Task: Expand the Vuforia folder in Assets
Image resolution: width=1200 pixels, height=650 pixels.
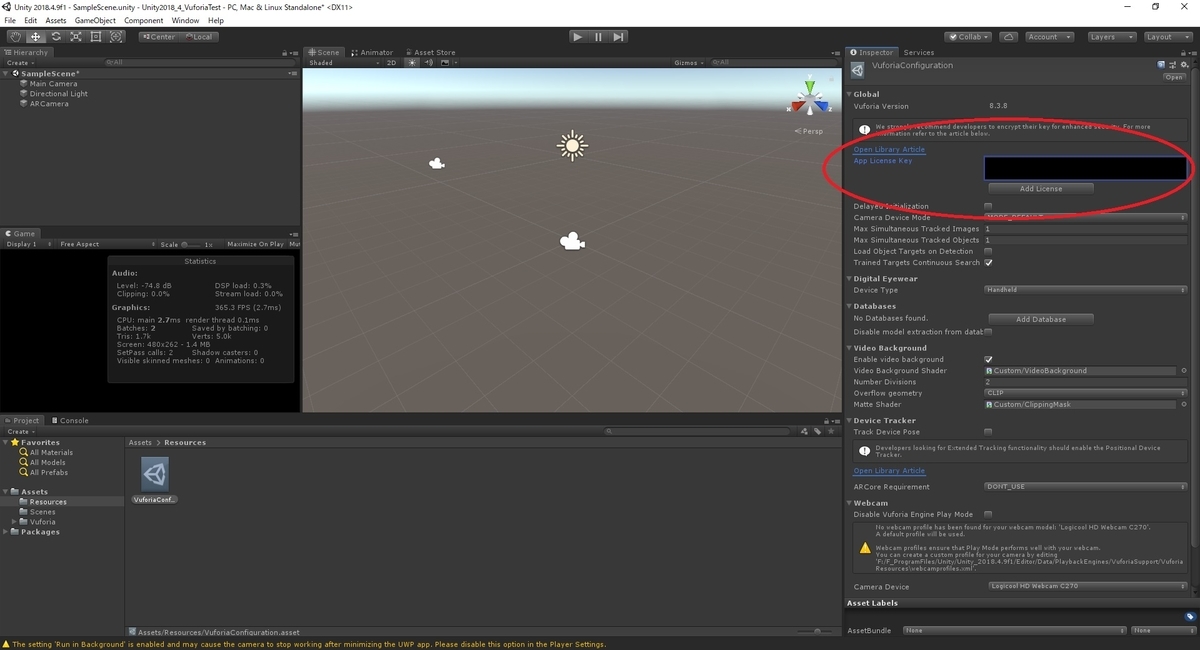Action: 14,522
